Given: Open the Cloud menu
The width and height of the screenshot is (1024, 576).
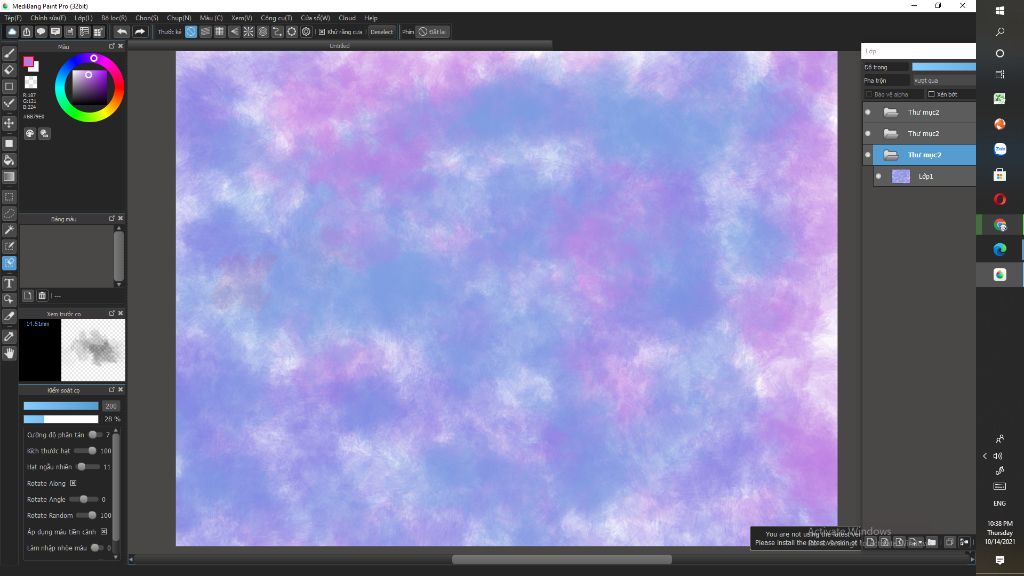Looking at the screenshot, I should click(347, 18).
